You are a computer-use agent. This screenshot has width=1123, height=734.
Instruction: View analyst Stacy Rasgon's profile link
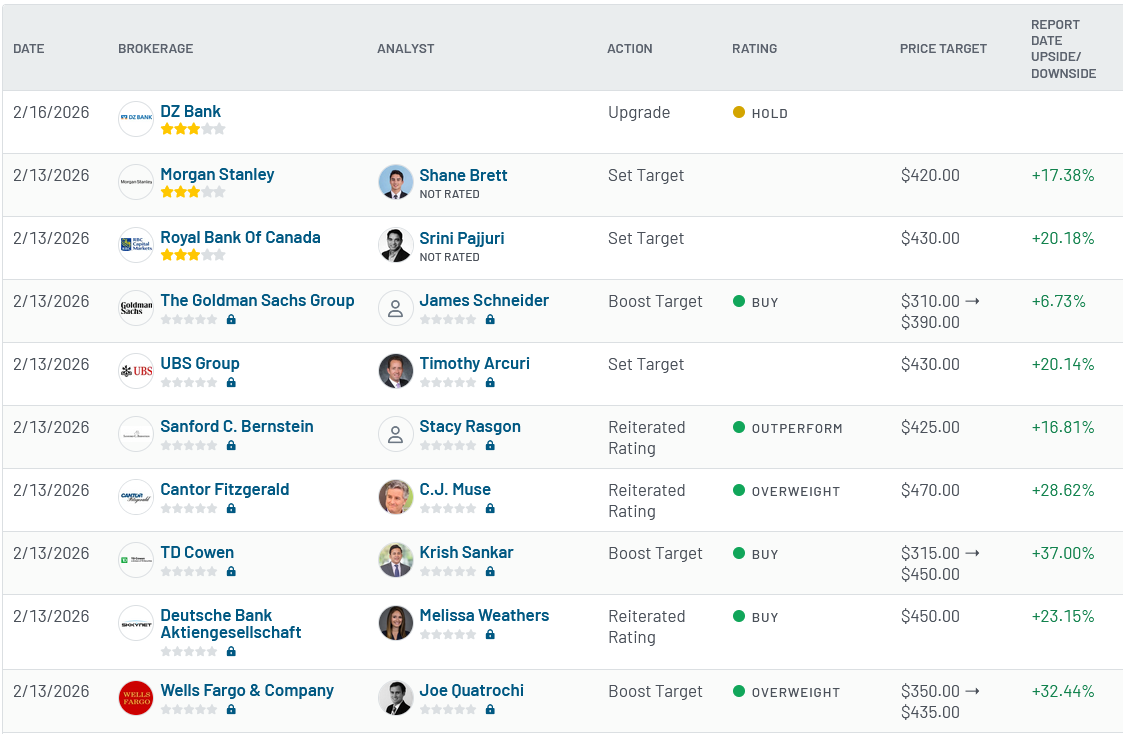[470, 427]
